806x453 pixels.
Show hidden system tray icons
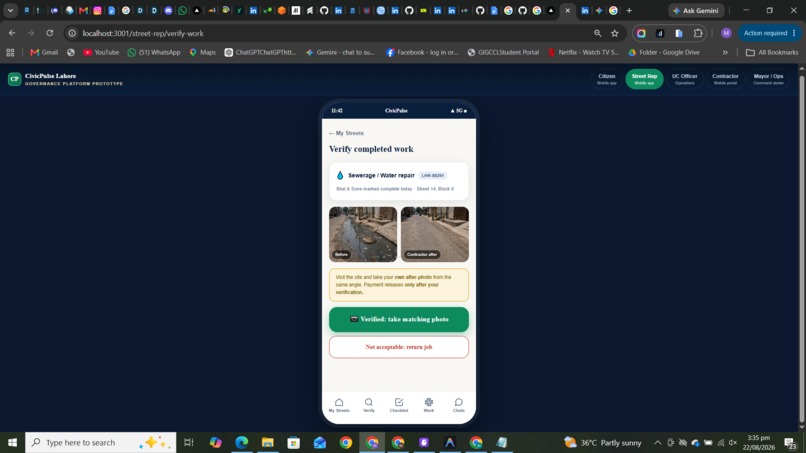[x=657, y=443]
